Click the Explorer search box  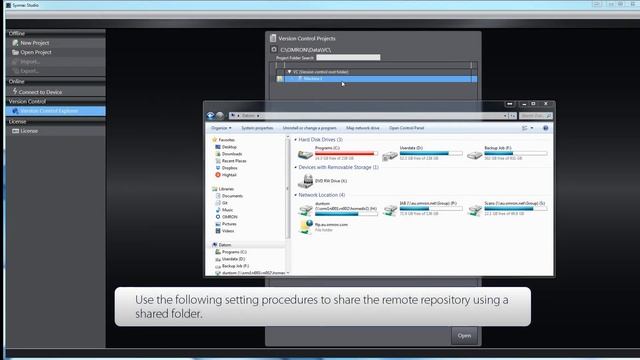(536, 116)
